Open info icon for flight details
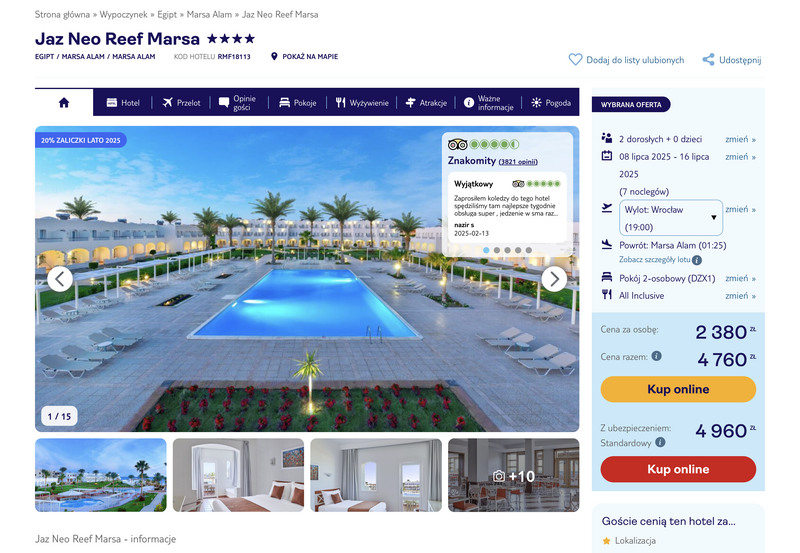 696,260
